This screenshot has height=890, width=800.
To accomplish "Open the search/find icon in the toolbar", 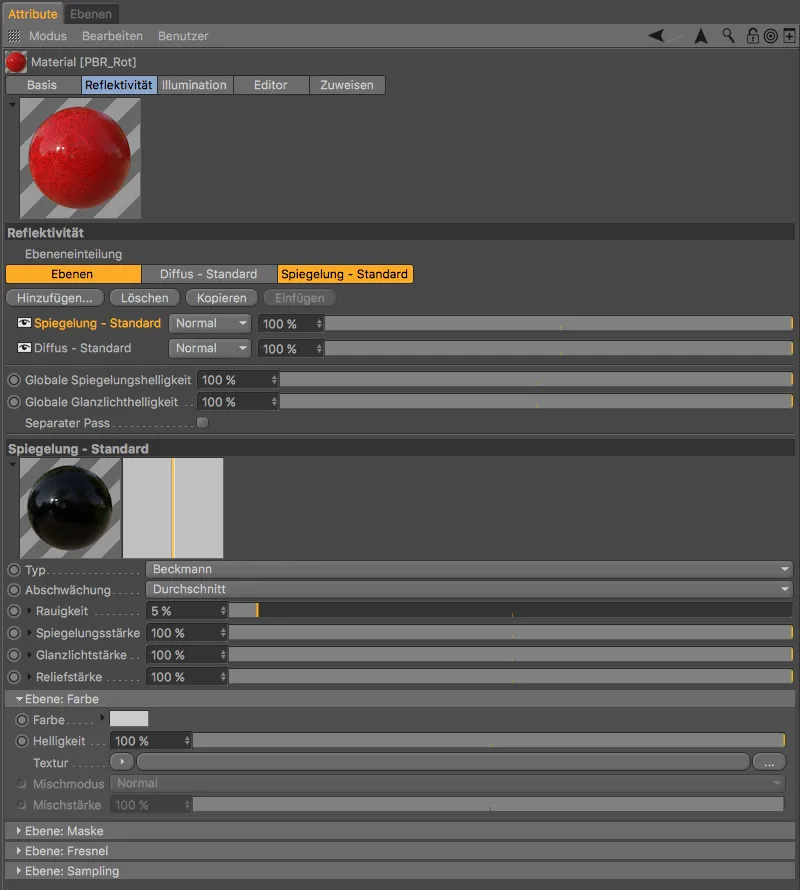I will 728,36.
